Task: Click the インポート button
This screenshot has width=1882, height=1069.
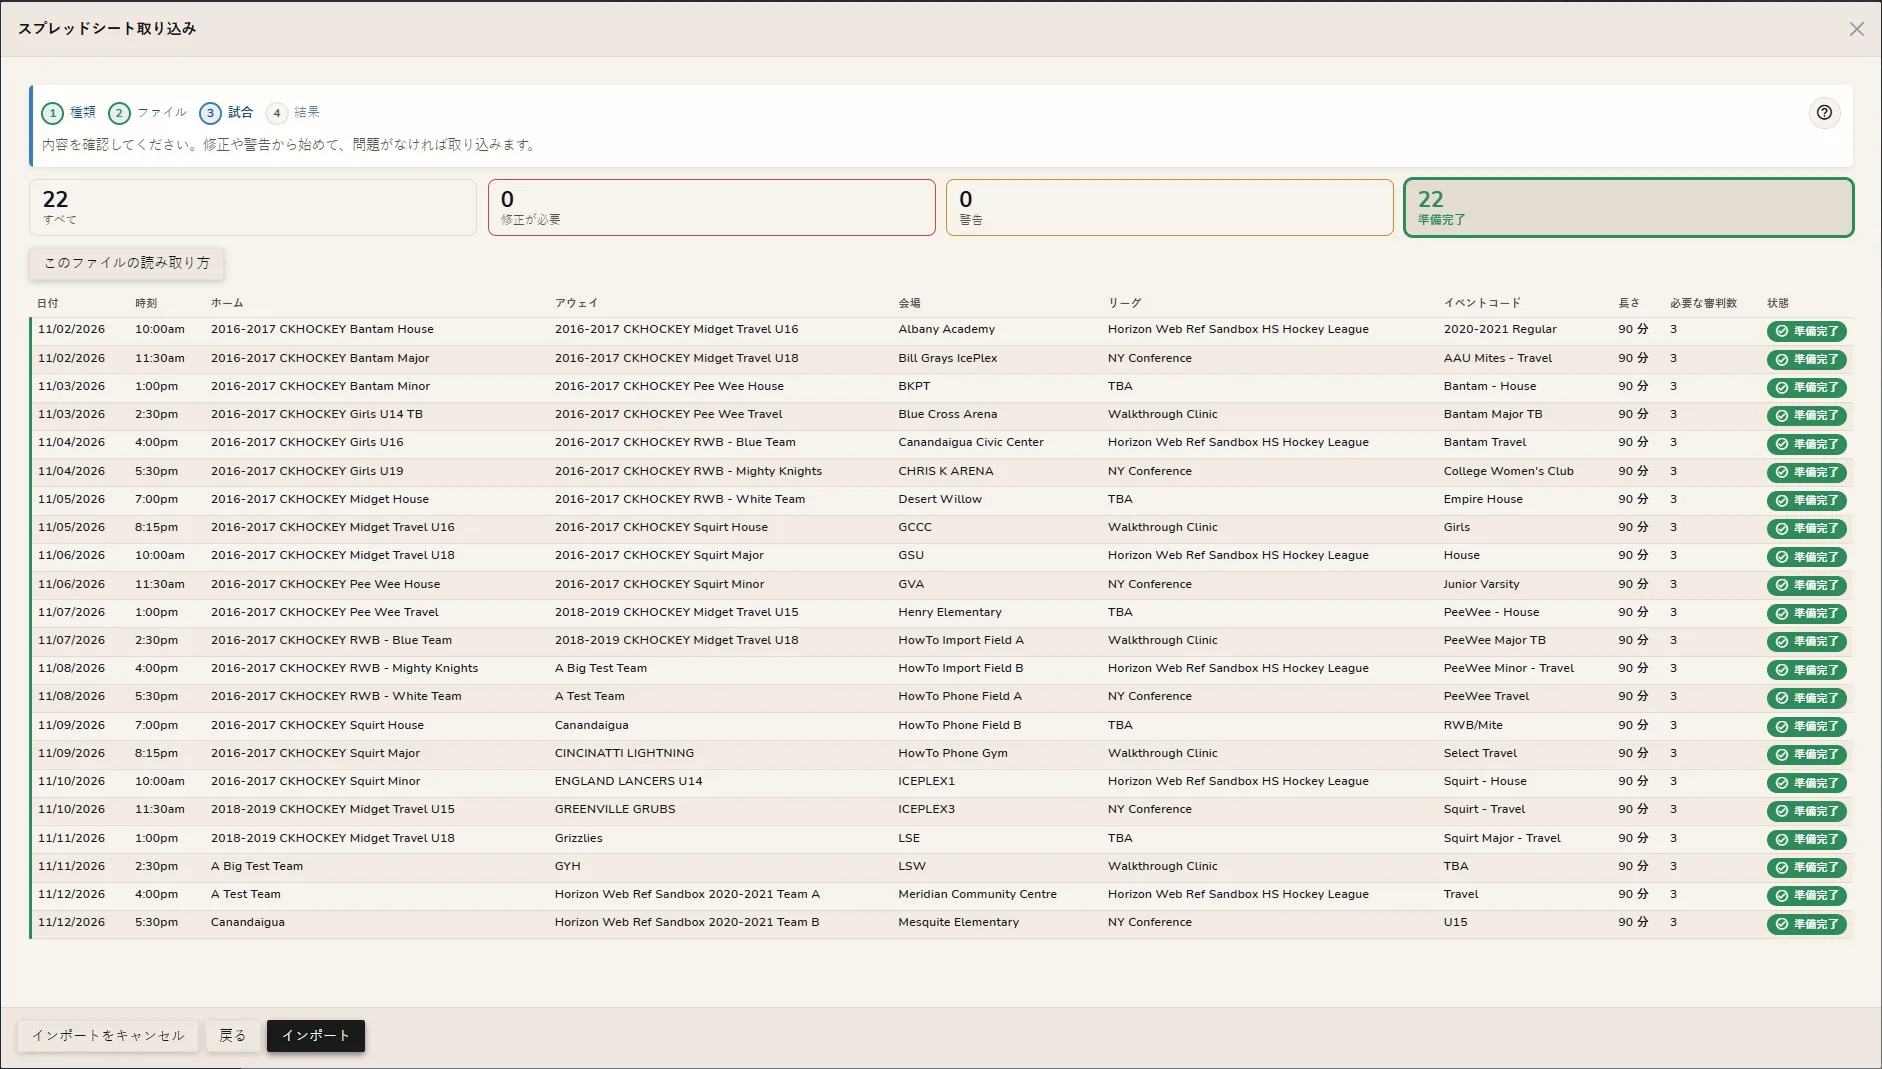Action: click(x=316, y=1036)
